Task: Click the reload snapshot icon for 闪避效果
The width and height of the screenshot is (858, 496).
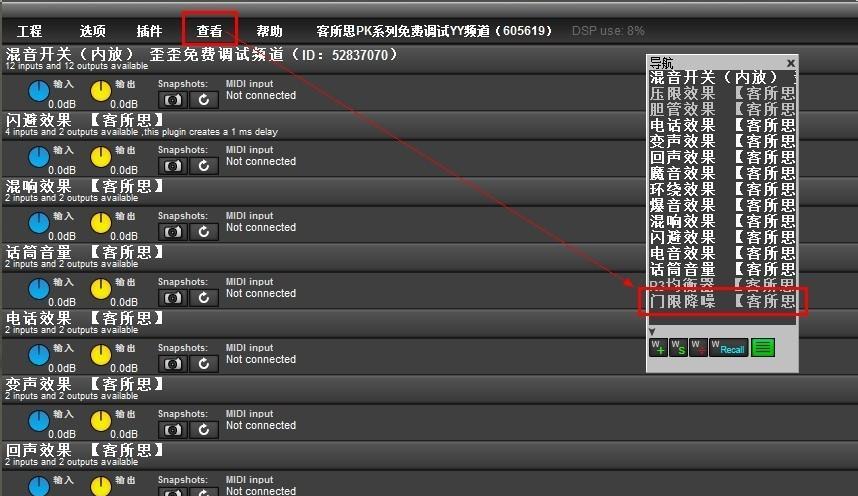Action: (204, 166)
